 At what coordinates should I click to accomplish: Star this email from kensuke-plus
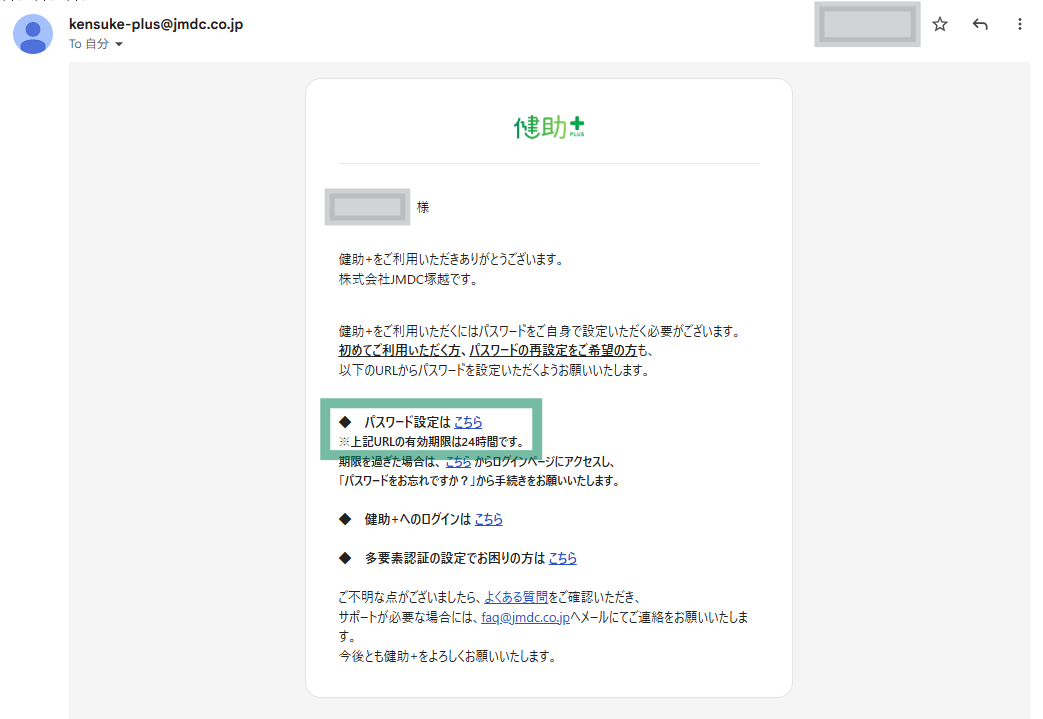tap(940, 25)
